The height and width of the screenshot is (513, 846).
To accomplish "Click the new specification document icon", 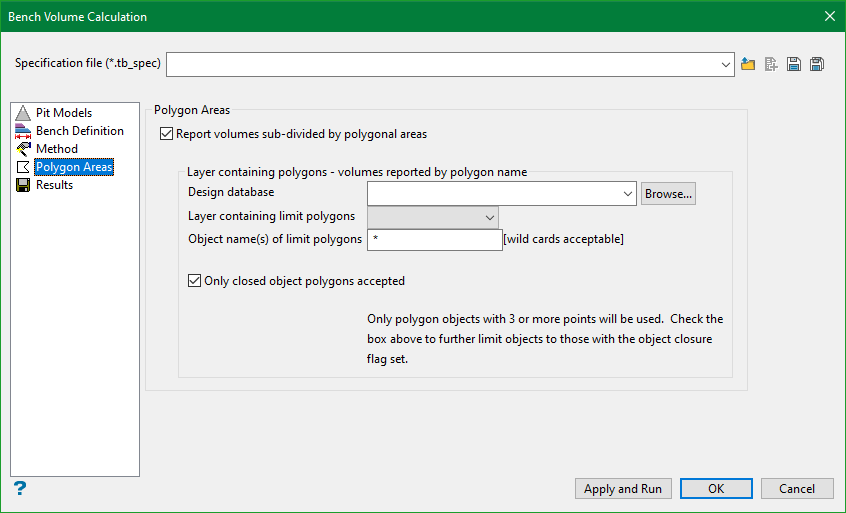I will 771,64.
